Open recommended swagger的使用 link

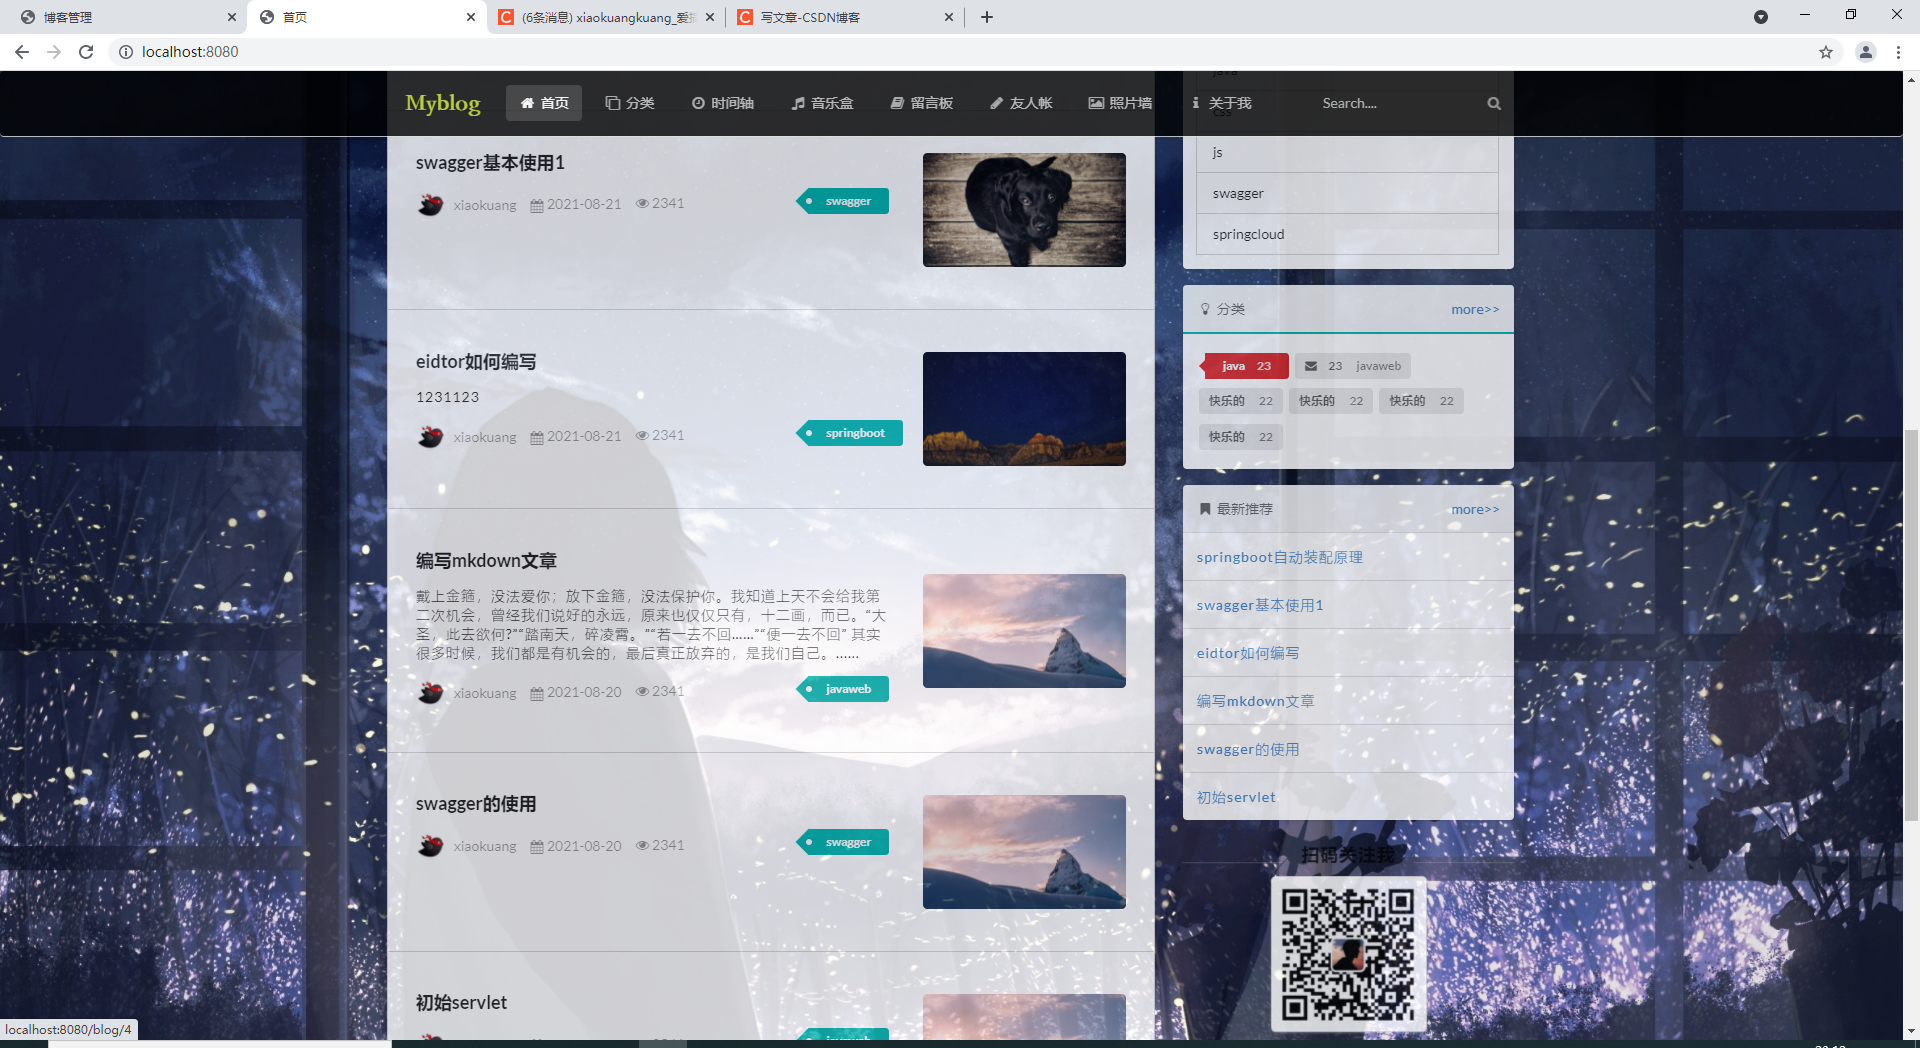[1248, 749]
